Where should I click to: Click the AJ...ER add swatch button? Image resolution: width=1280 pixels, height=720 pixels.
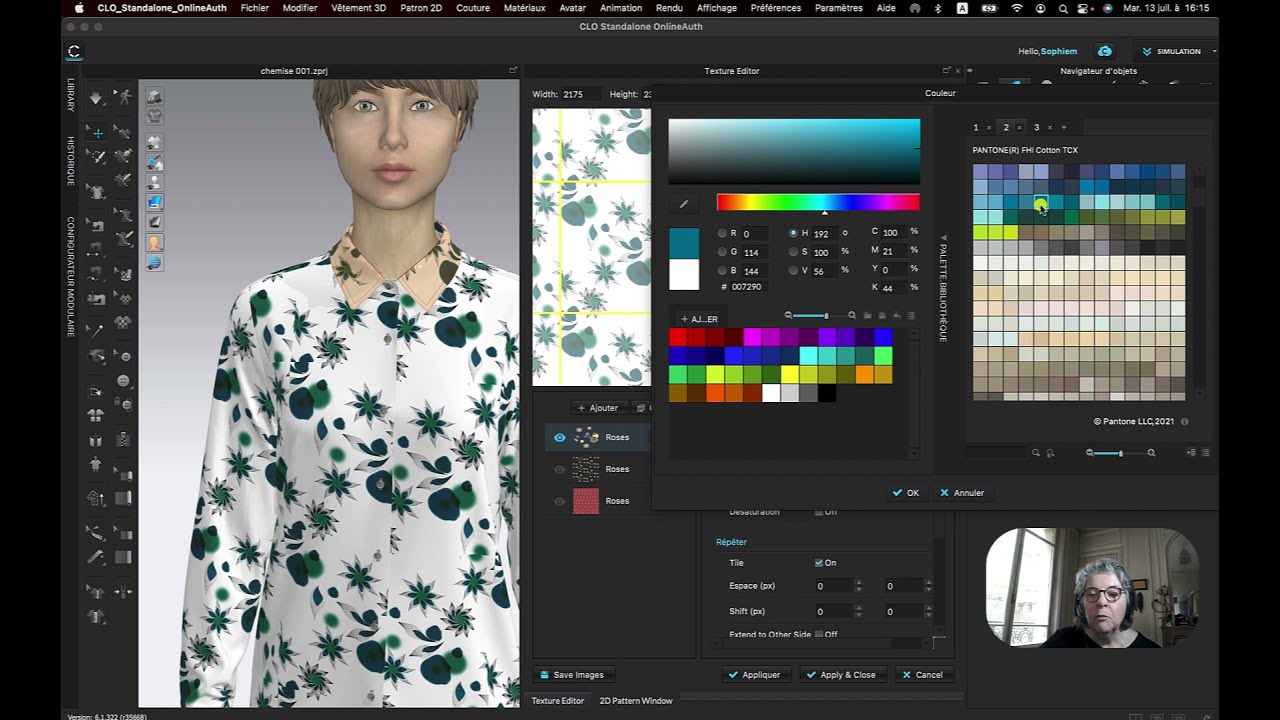point(699,319)
